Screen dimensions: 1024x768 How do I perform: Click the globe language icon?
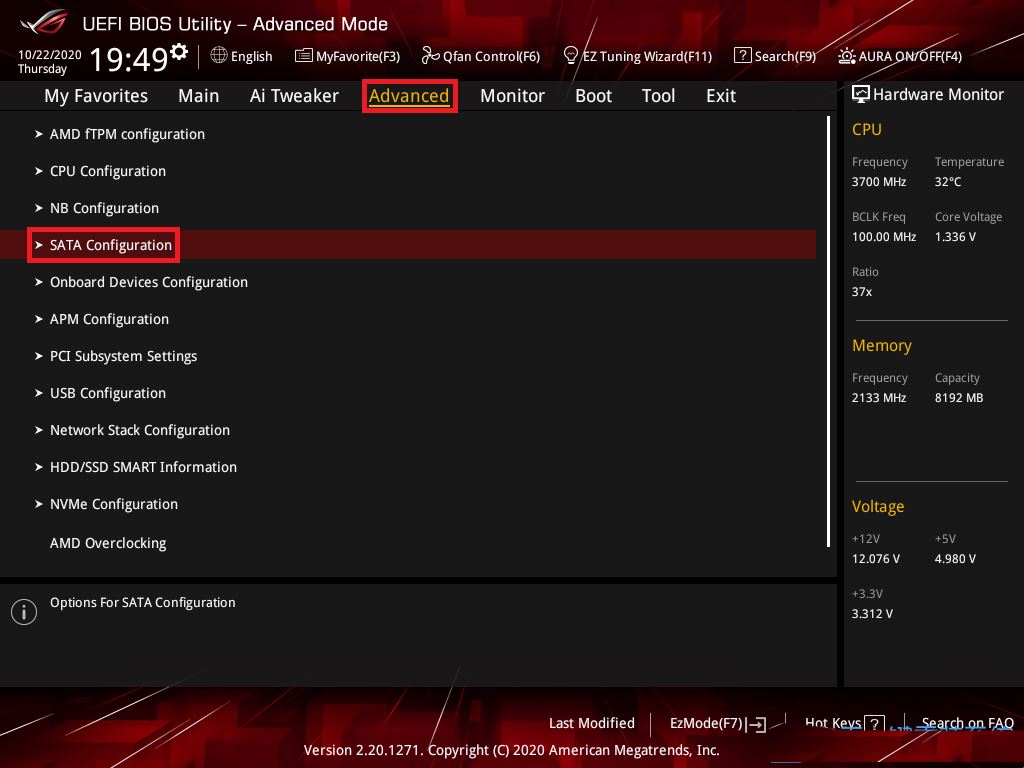pos(219,56)
